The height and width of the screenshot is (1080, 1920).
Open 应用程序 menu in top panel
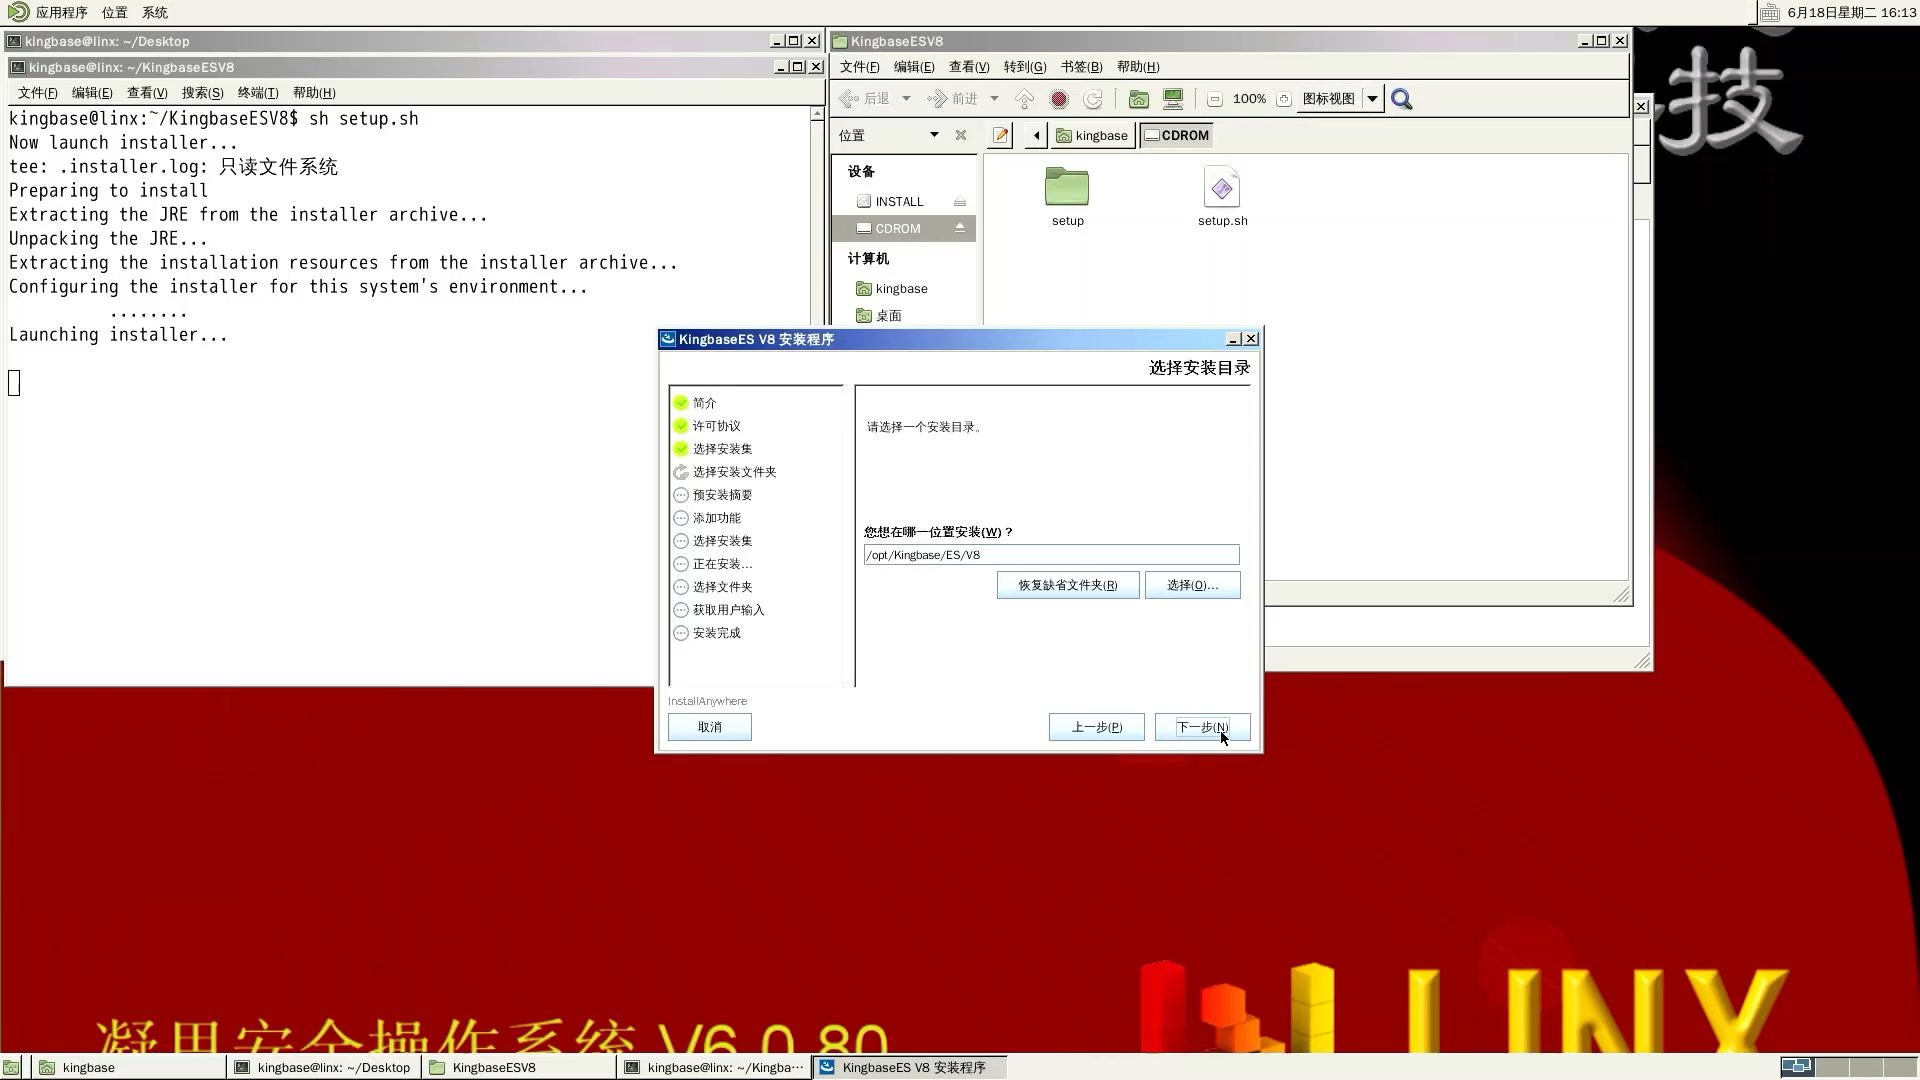click(61, 12)
